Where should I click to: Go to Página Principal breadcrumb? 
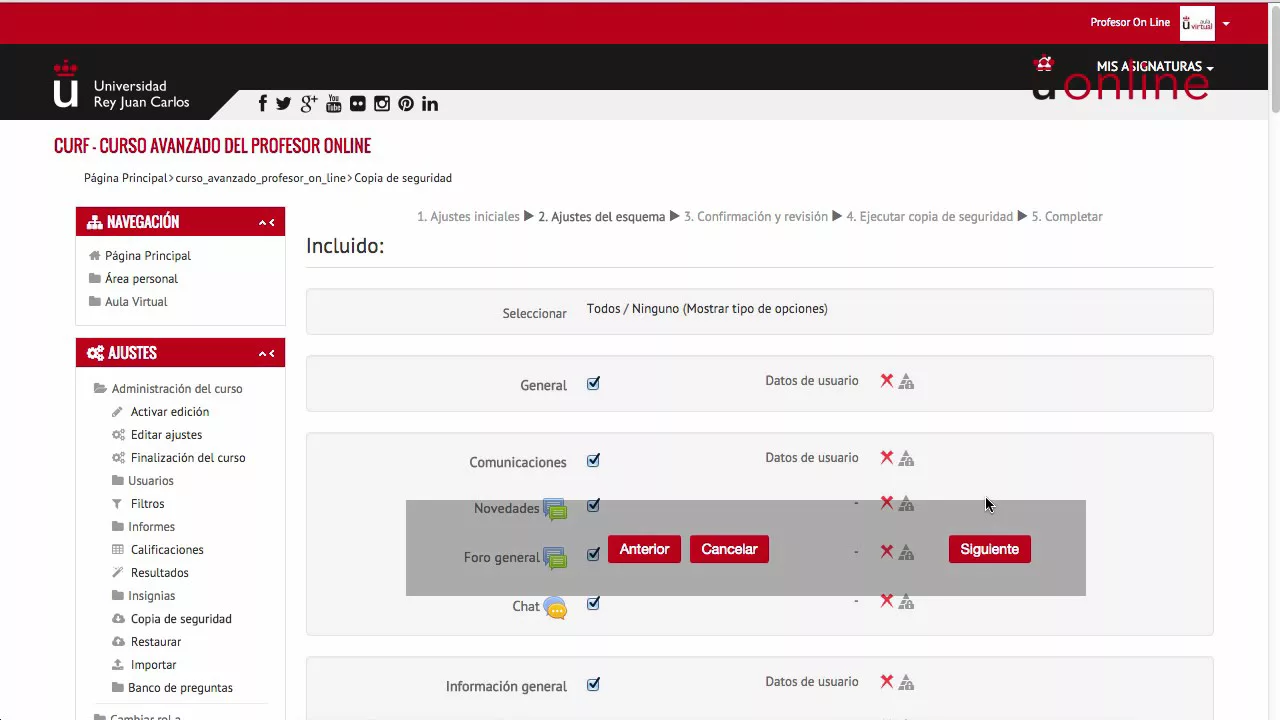pyautogui.click(x=125, y=178)
